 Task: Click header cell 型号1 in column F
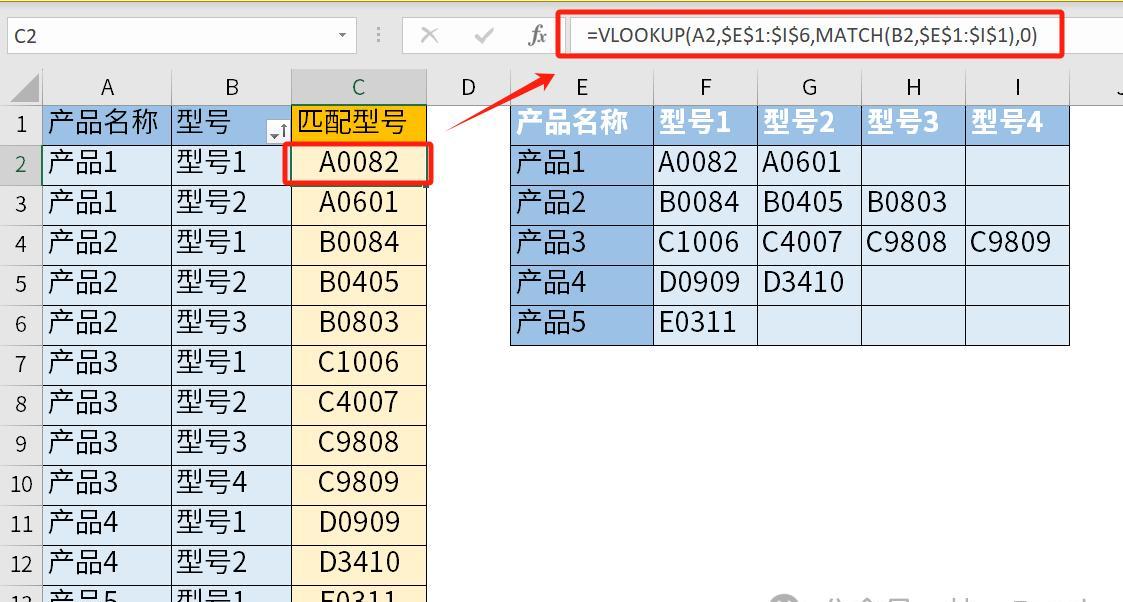point(705,125)
